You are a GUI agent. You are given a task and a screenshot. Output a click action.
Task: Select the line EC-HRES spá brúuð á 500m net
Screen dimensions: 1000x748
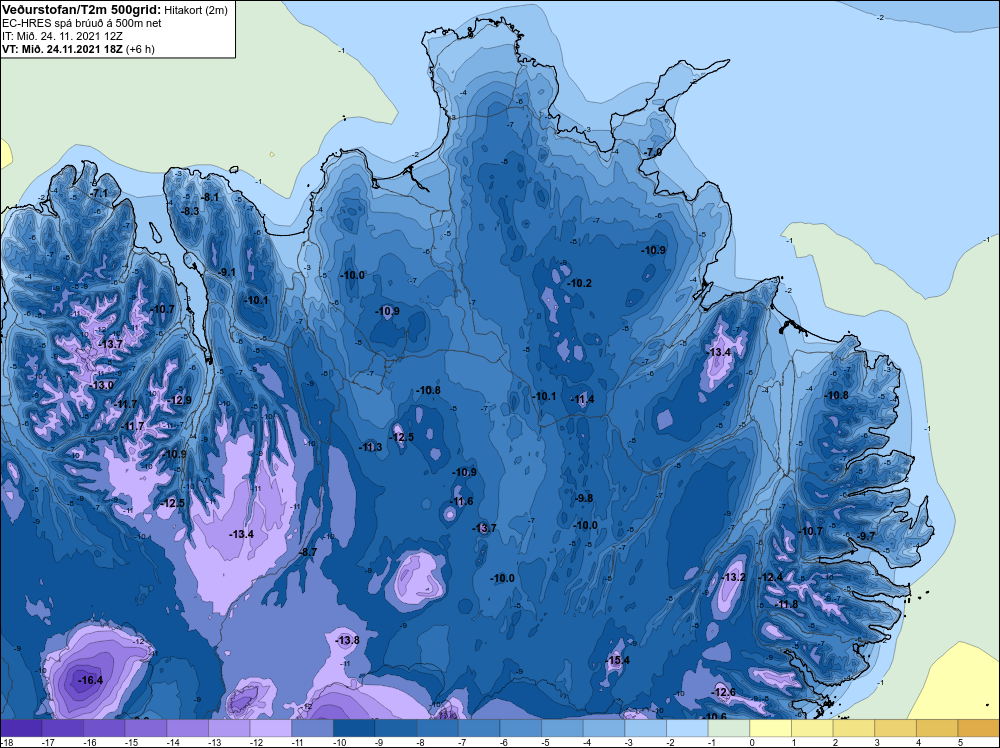(x=81, y=23)
